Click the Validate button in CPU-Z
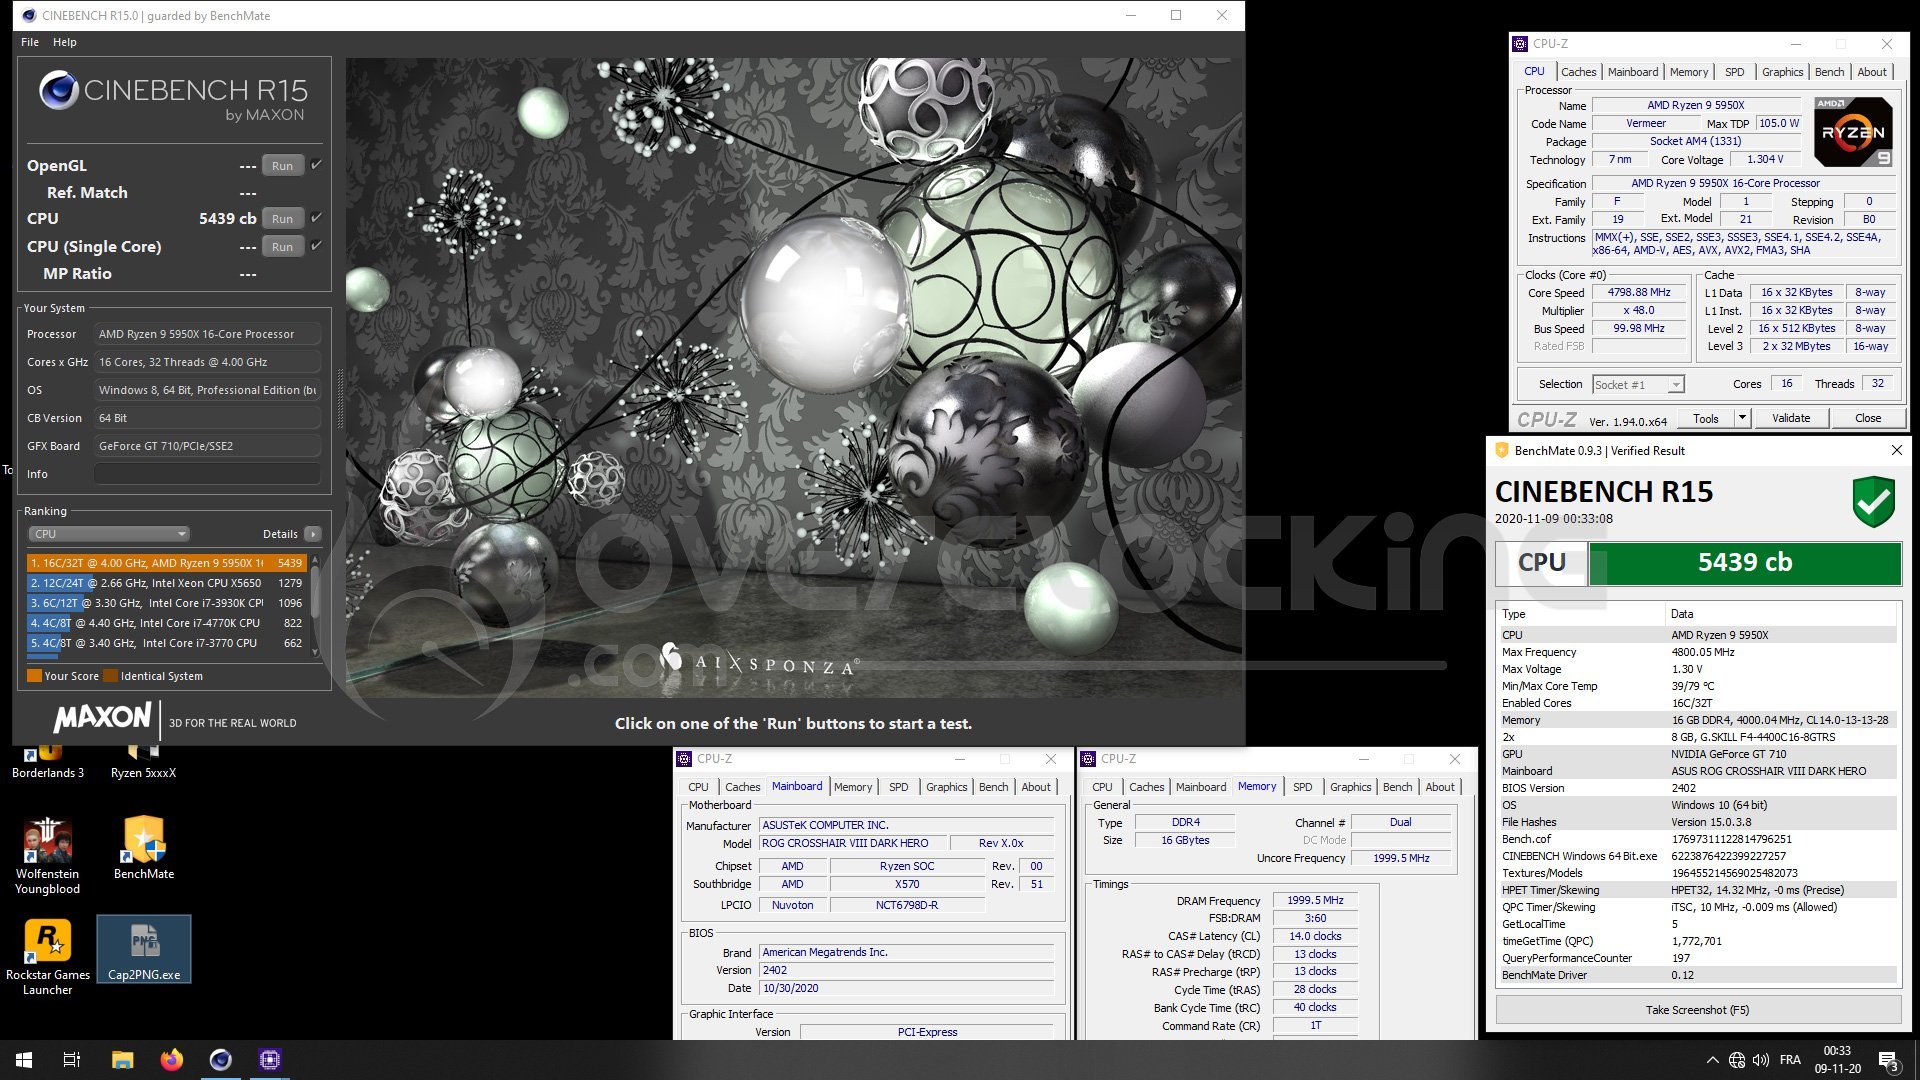This screenshot has height=1080, width=1920. click(x=1790, y=418)
